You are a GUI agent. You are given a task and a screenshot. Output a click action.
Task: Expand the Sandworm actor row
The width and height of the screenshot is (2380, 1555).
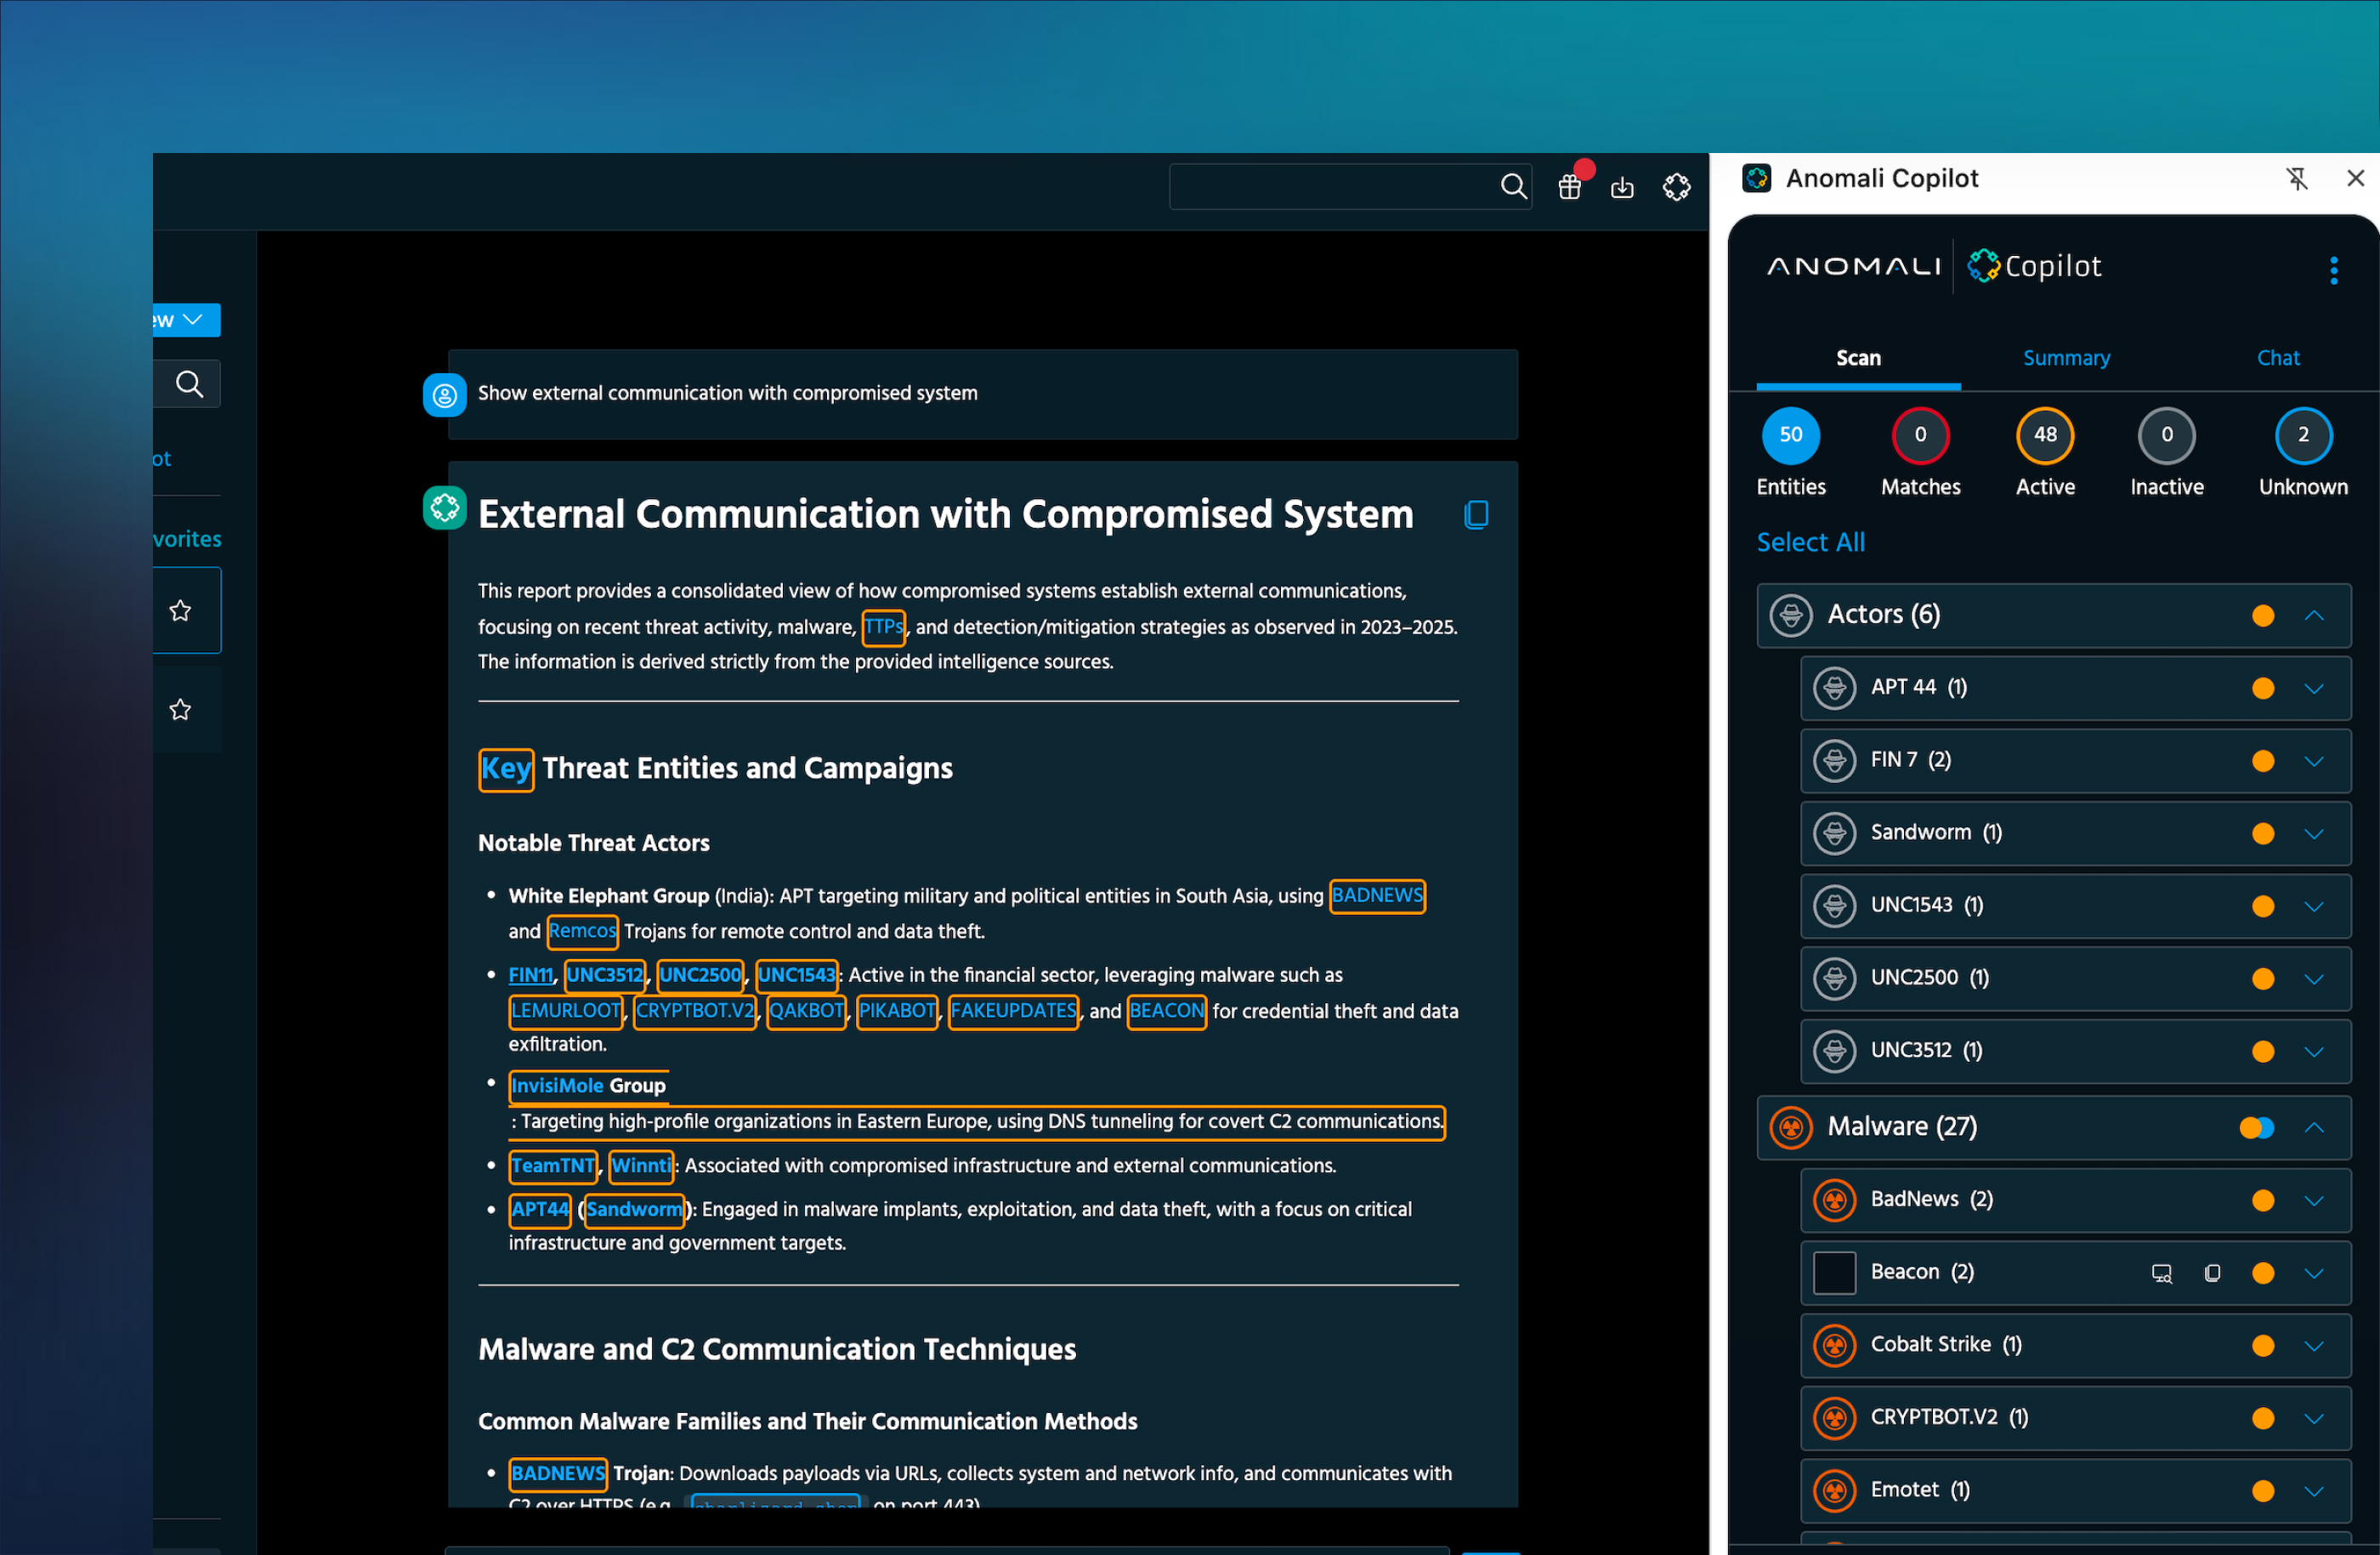[x=2313, y=833]
